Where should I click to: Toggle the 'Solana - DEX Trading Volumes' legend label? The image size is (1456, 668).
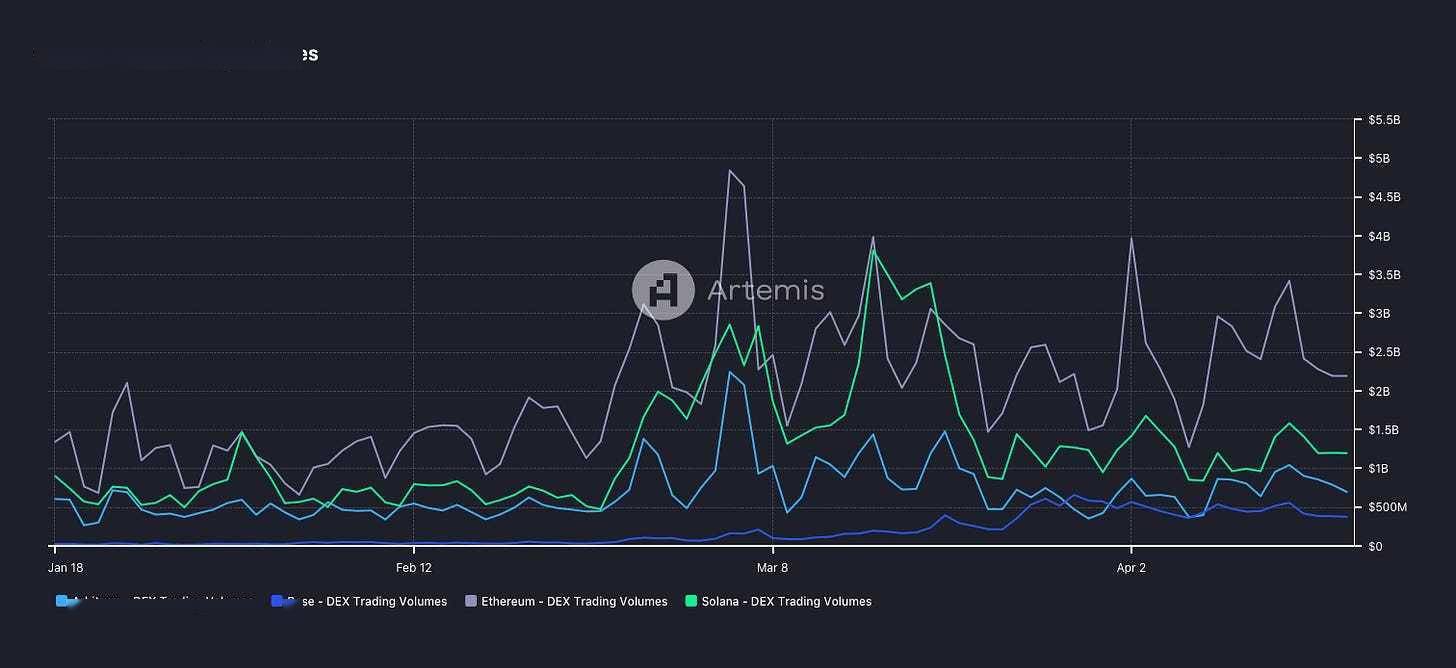point(785,602)
